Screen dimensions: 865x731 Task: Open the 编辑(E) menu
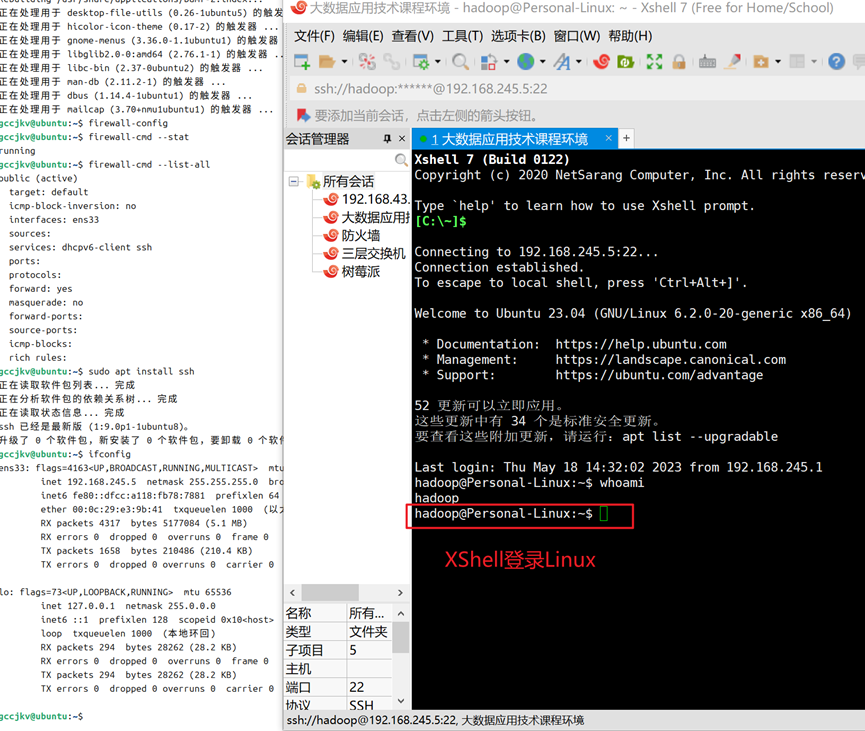pos(363,36)
